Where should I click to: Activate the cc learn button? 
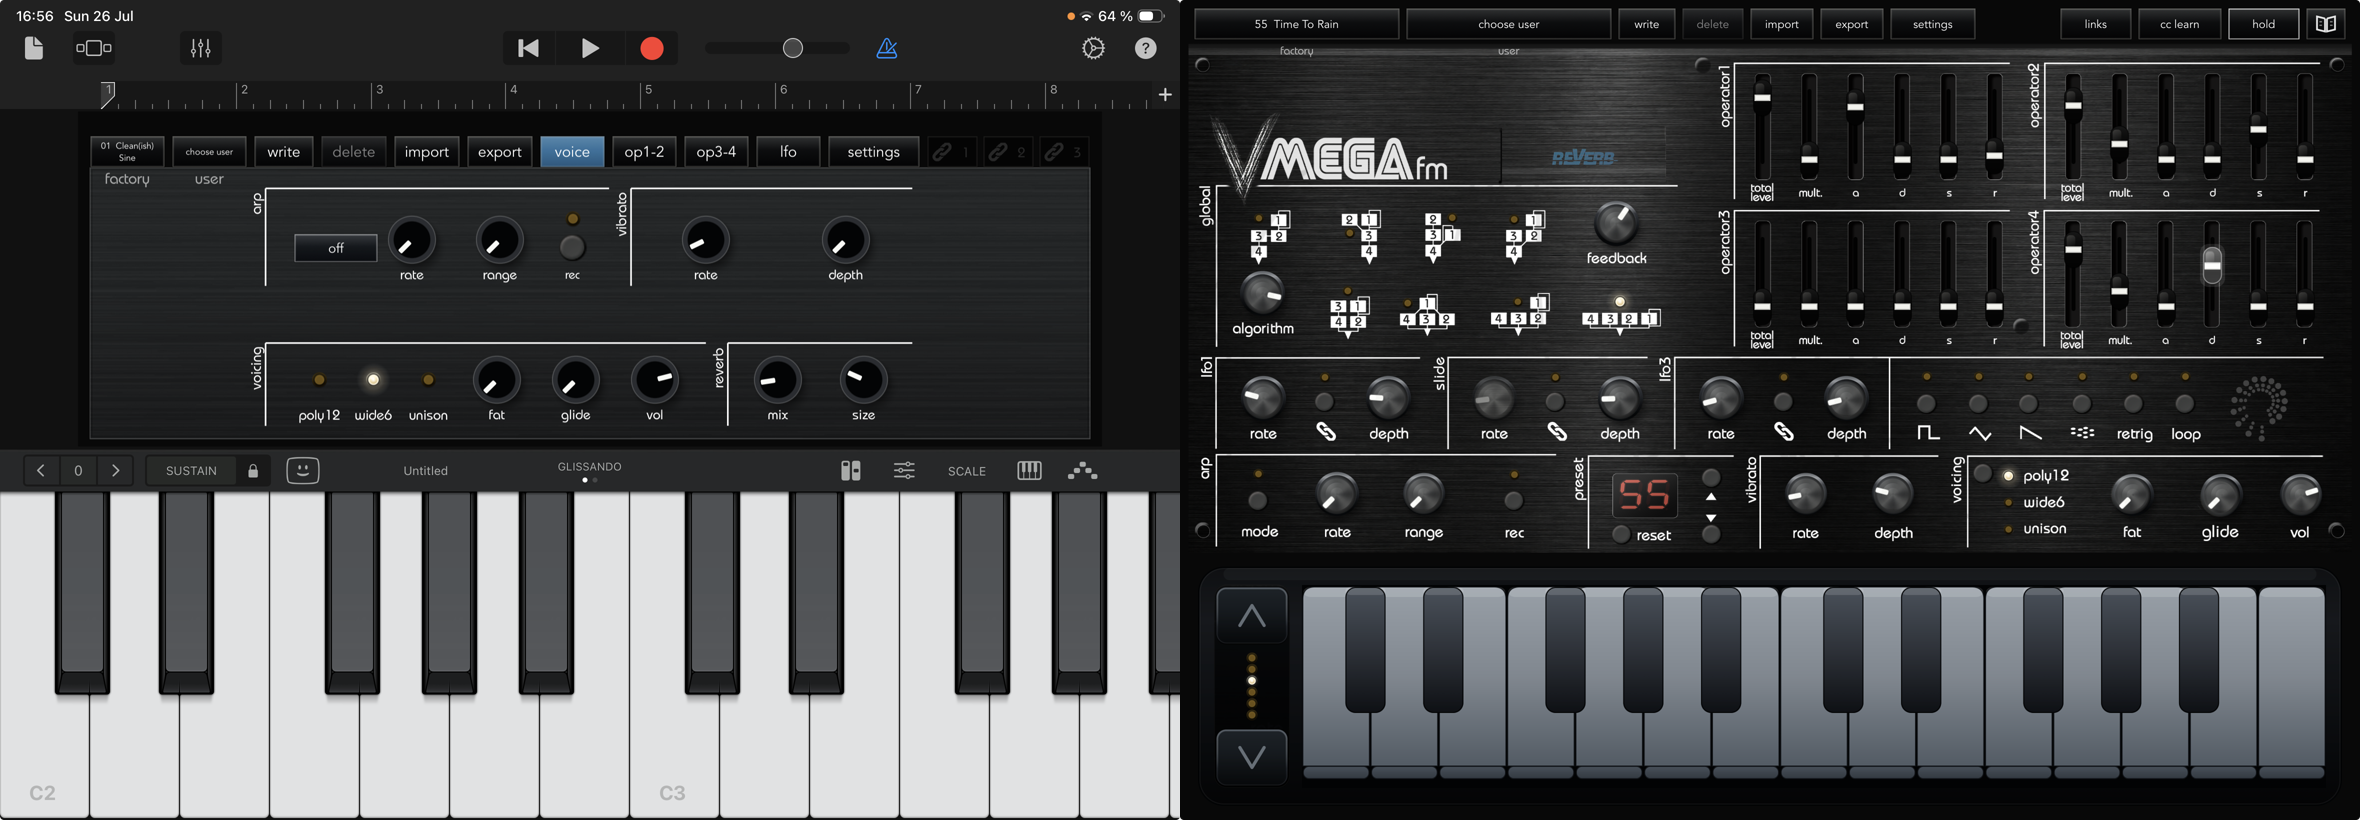[2179, 24]
